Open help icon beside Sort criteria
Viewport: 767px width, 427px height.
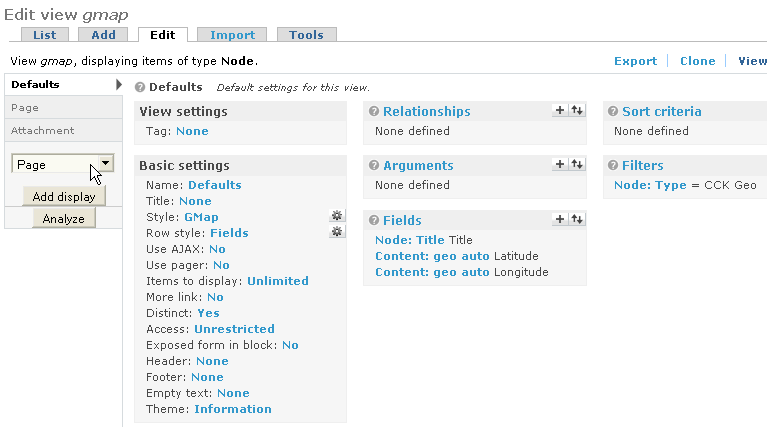[x=612, y=112]
